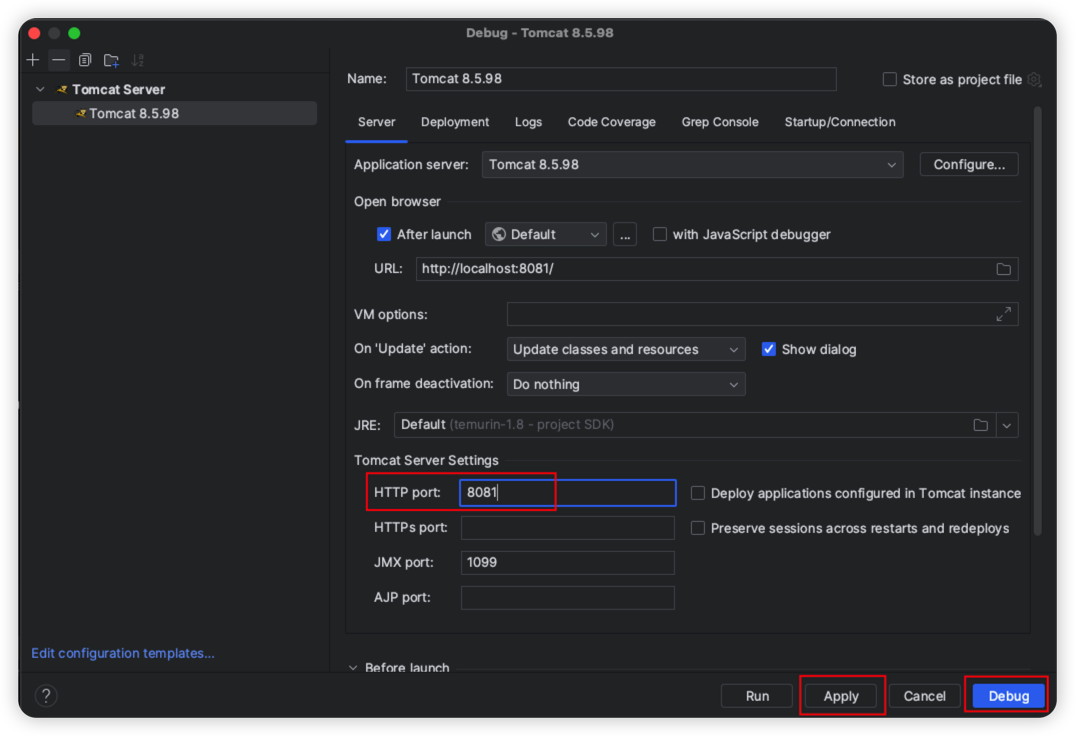Switch to the Code Coverage tab

(612, 122)
